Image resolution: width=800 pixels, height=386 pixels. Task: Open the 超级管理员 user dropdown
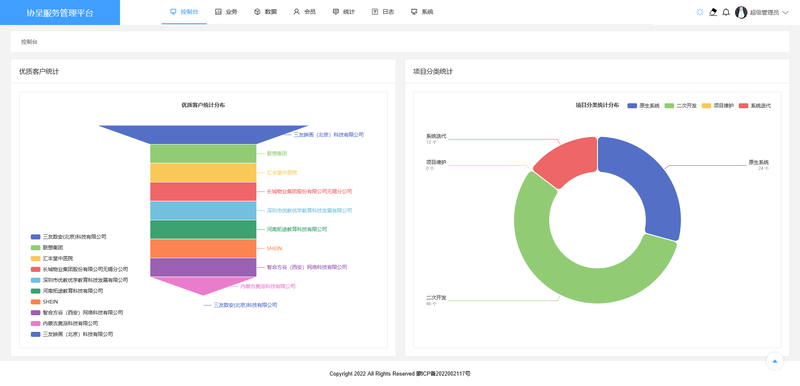pyautogui.click(x=762, y=13)
